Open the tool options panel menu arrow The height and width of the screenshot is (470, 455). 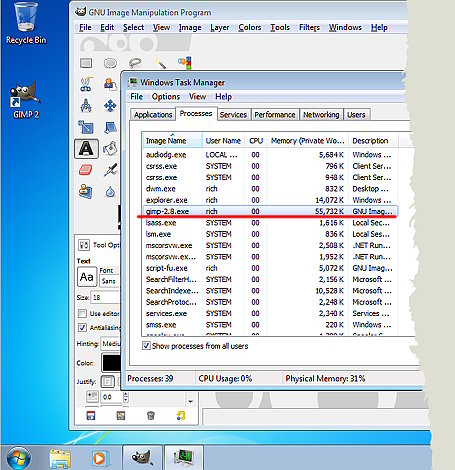pos(190,401)
